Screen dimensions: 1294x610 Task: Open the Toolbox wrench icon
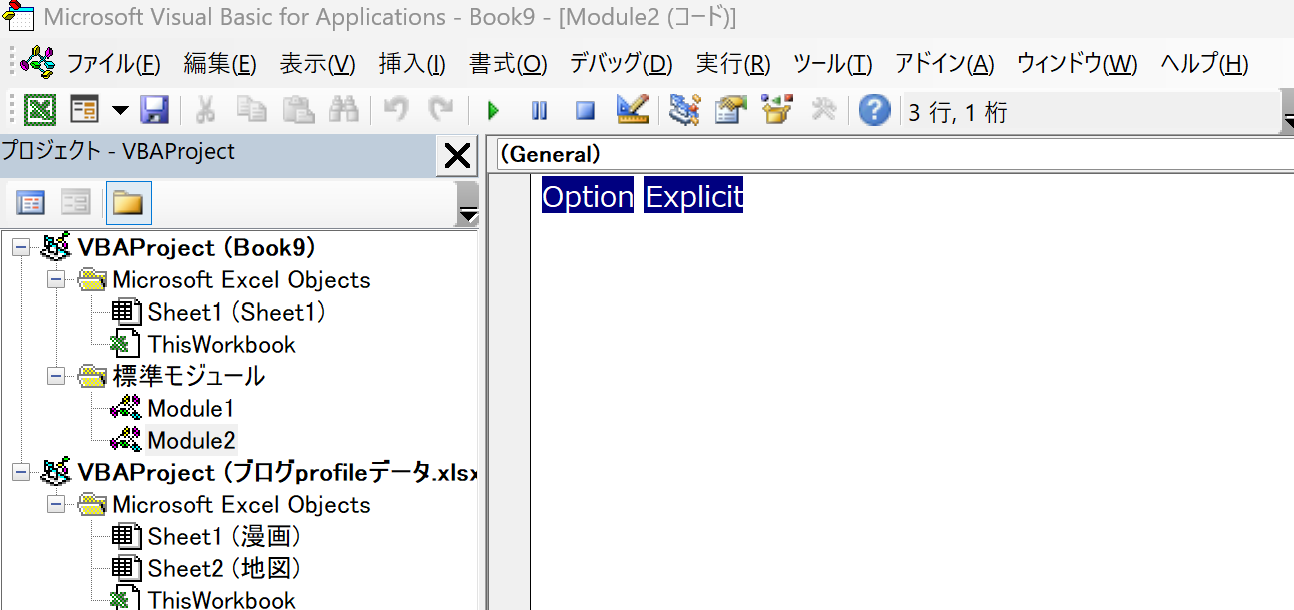[823, 110]
